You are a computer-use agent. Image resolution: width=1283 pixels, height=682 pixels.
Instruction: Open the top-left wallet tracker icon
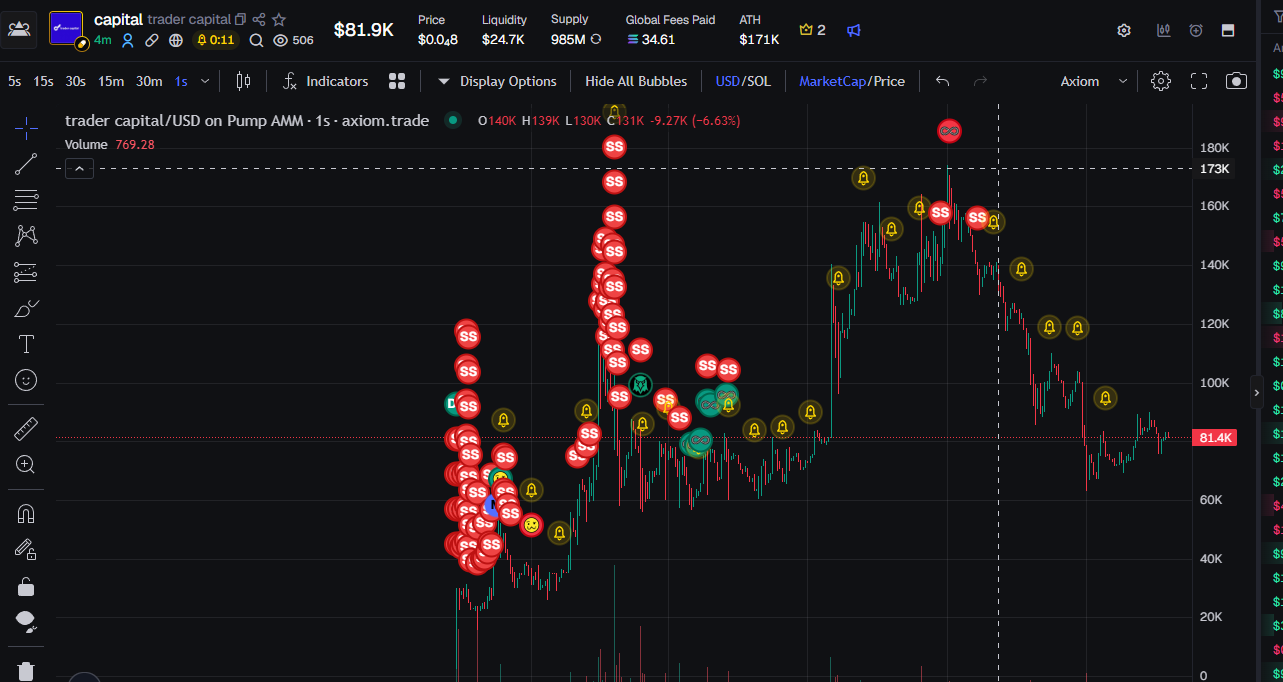(18, 30)
